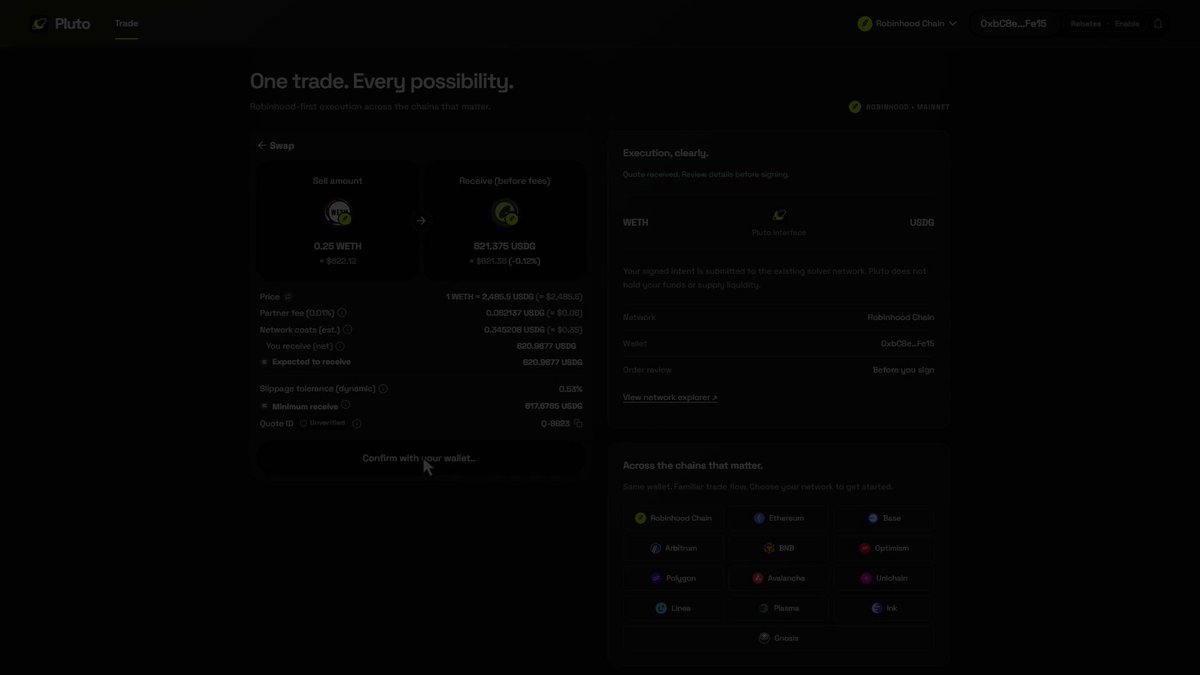Screen dimensions: 1200x675
Task: Switch to the Trade tab
Action: click(127, 24)
